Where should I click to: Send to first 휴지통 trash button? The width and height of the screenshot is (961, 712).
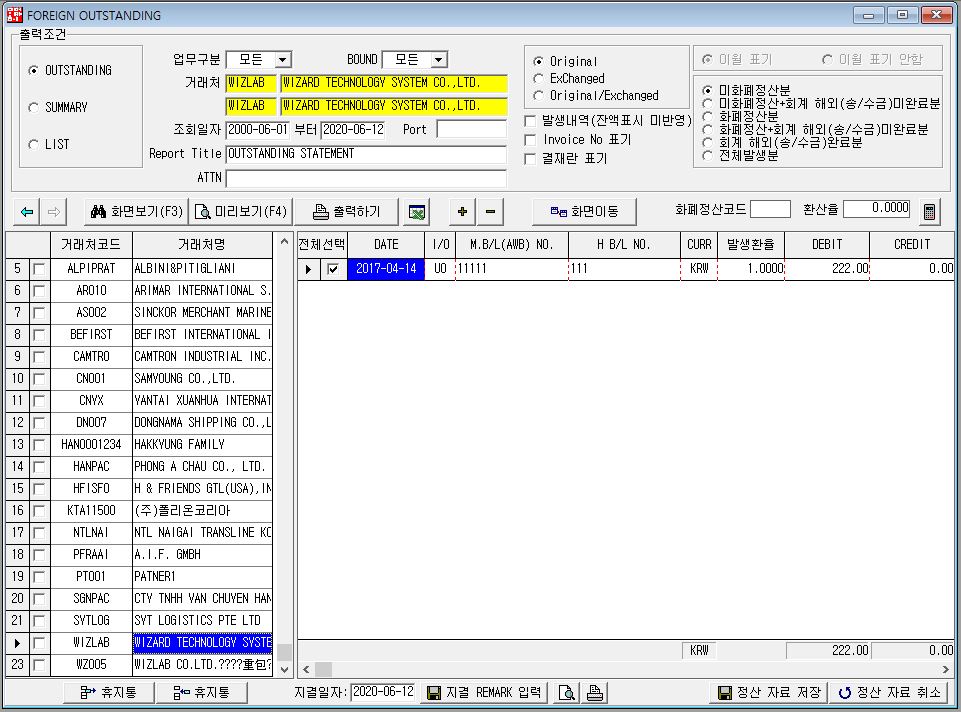tap(108, 693)
